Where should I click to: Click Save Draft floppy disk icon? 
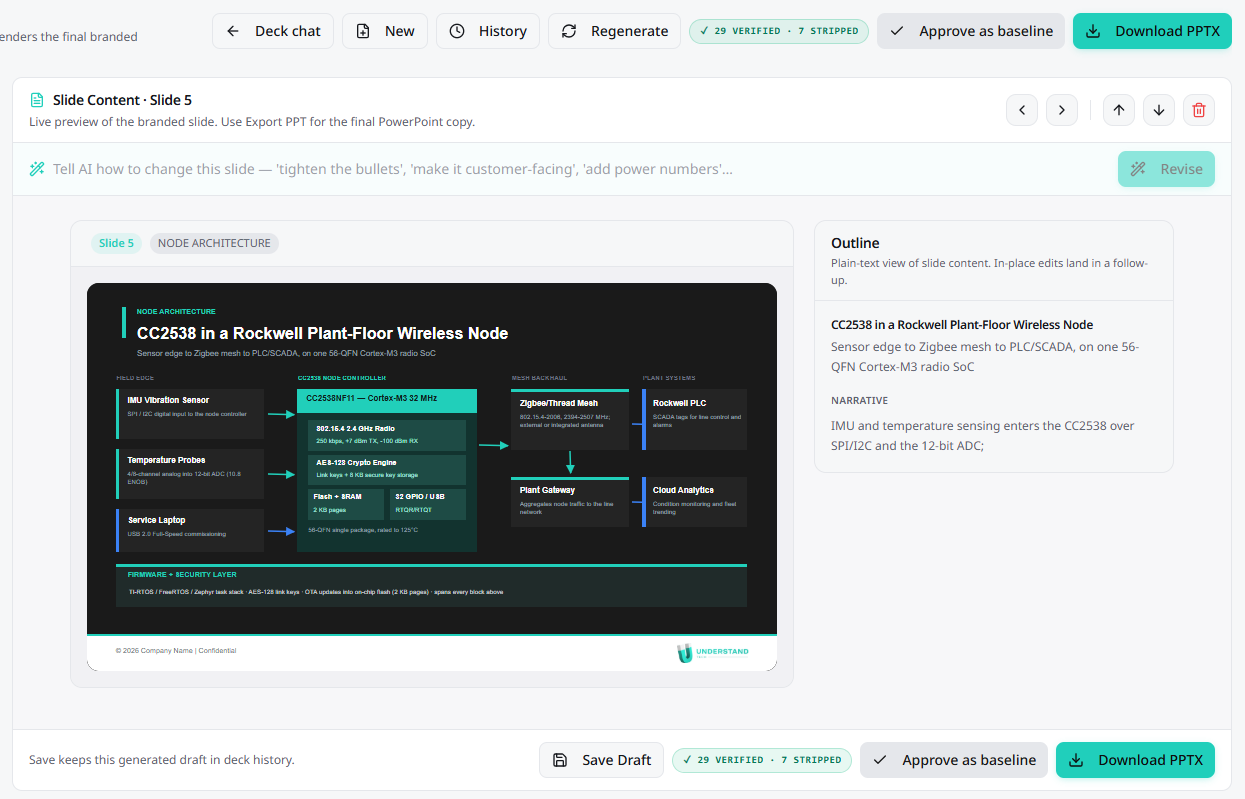[x=561, y=760]
